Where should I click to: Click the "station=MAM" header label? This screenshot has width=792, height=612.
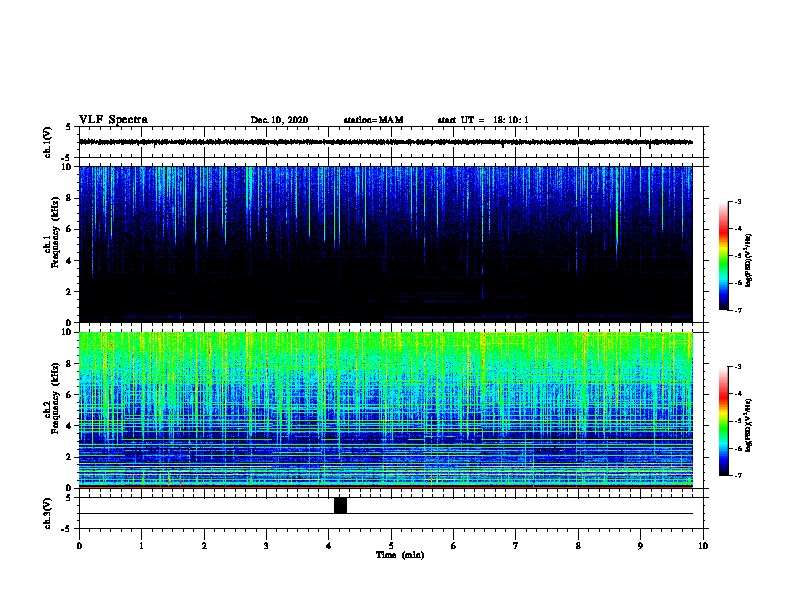[x=373, y=120]
